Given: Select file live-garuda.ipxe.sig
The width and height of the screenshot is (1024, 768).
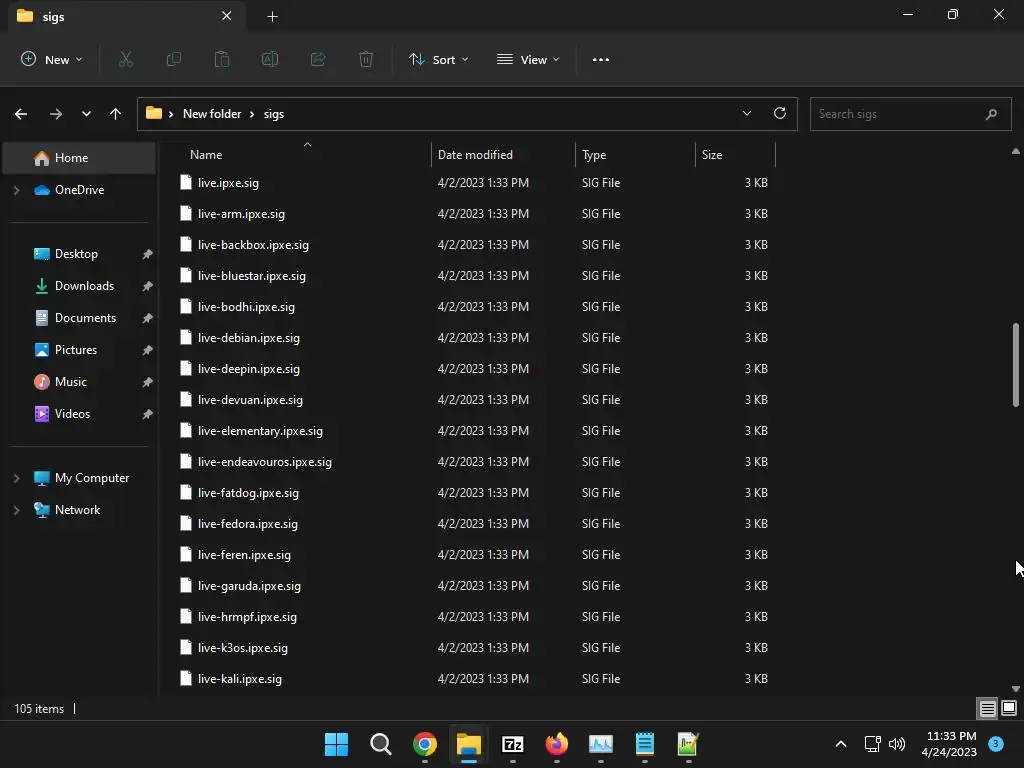Looking at the screenshot, I should coord(249,586).
